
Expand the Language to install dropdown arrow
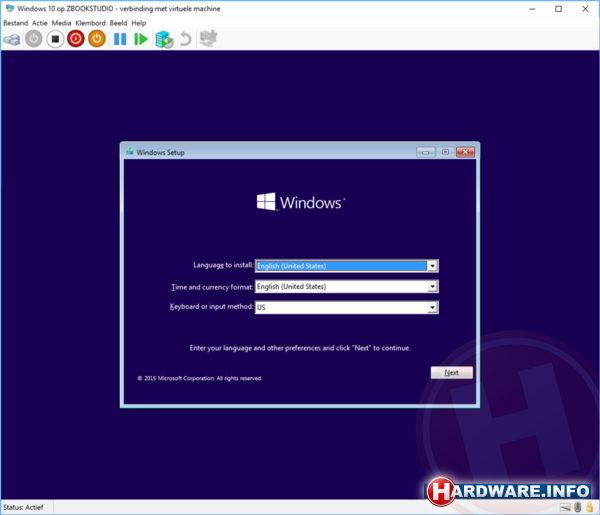[432, 266]
